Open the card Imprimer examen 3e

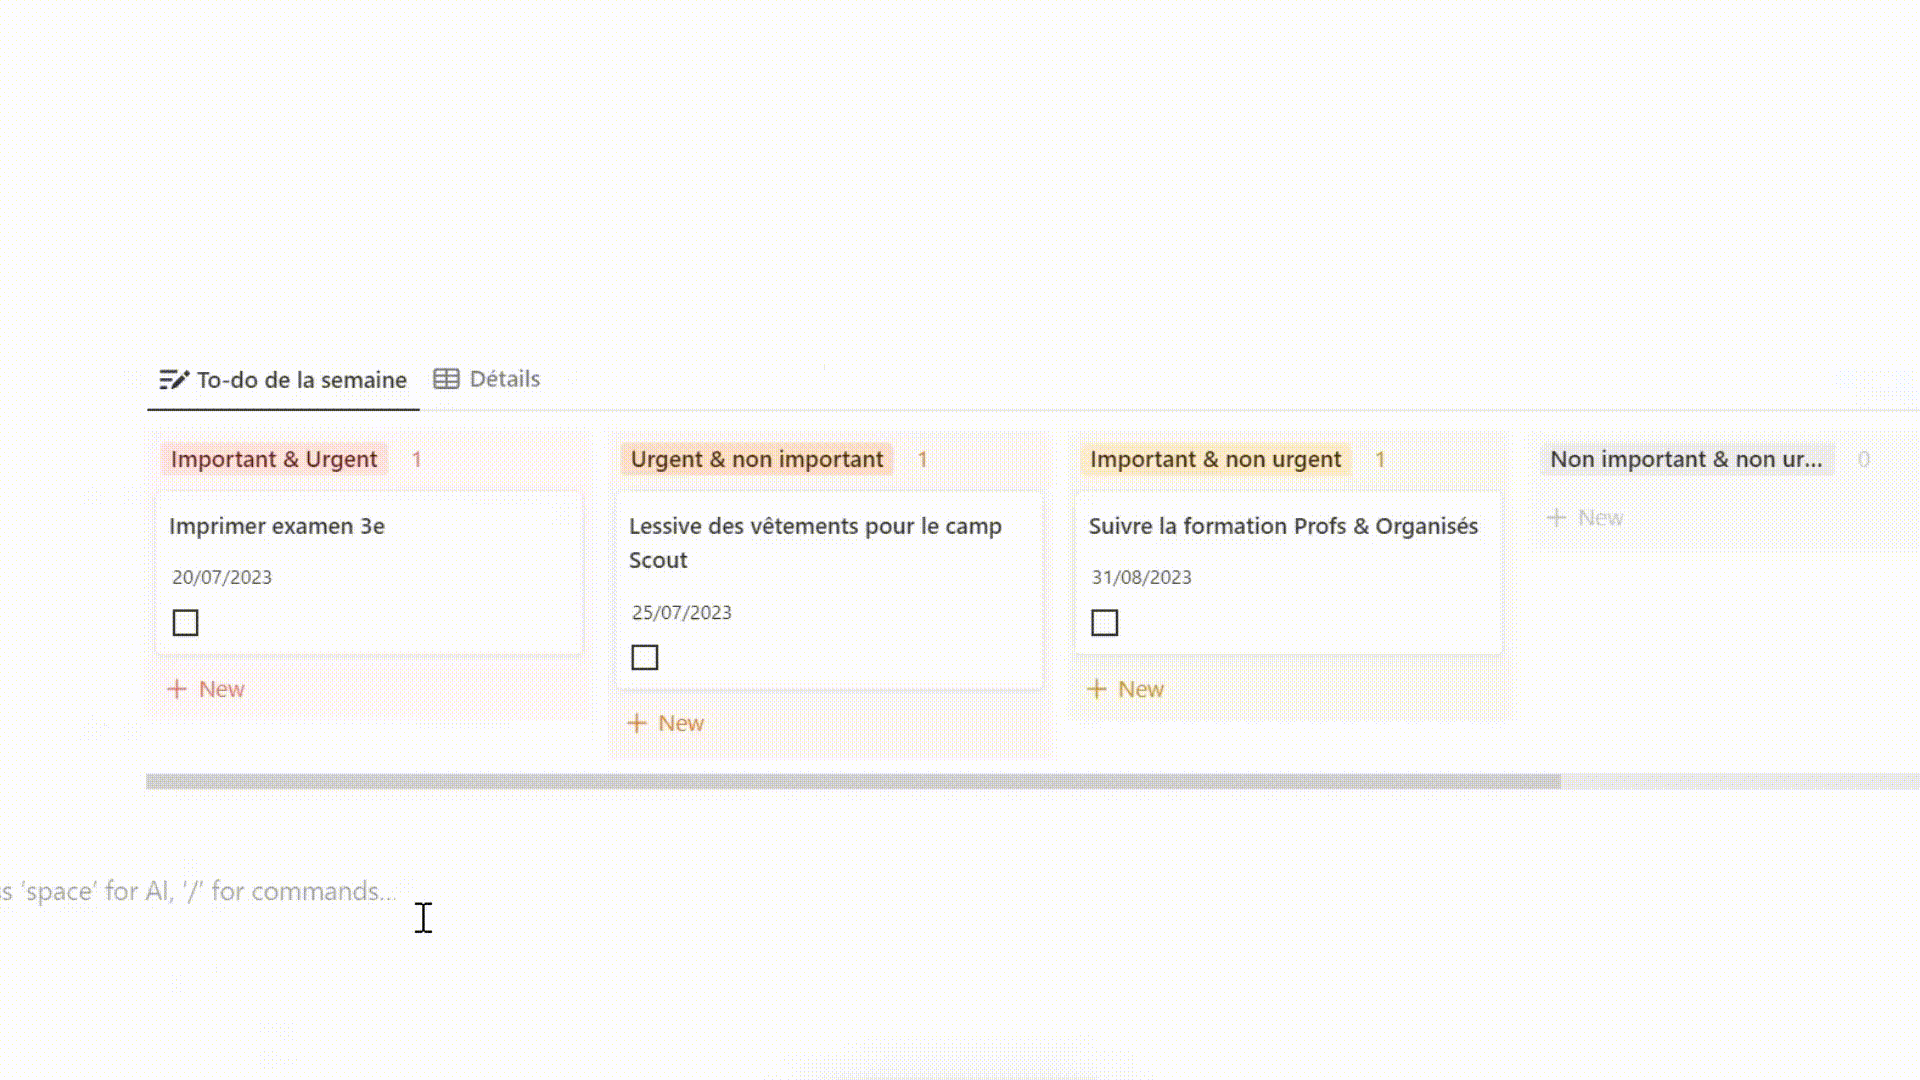[x=369, y=573]
